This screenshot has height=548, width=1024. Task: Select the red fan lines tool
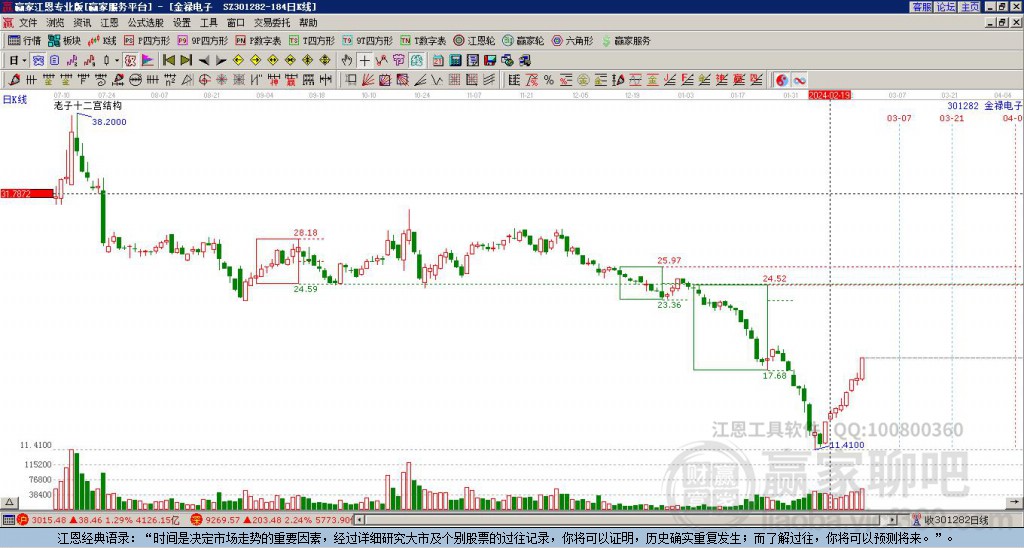point(368,80)
